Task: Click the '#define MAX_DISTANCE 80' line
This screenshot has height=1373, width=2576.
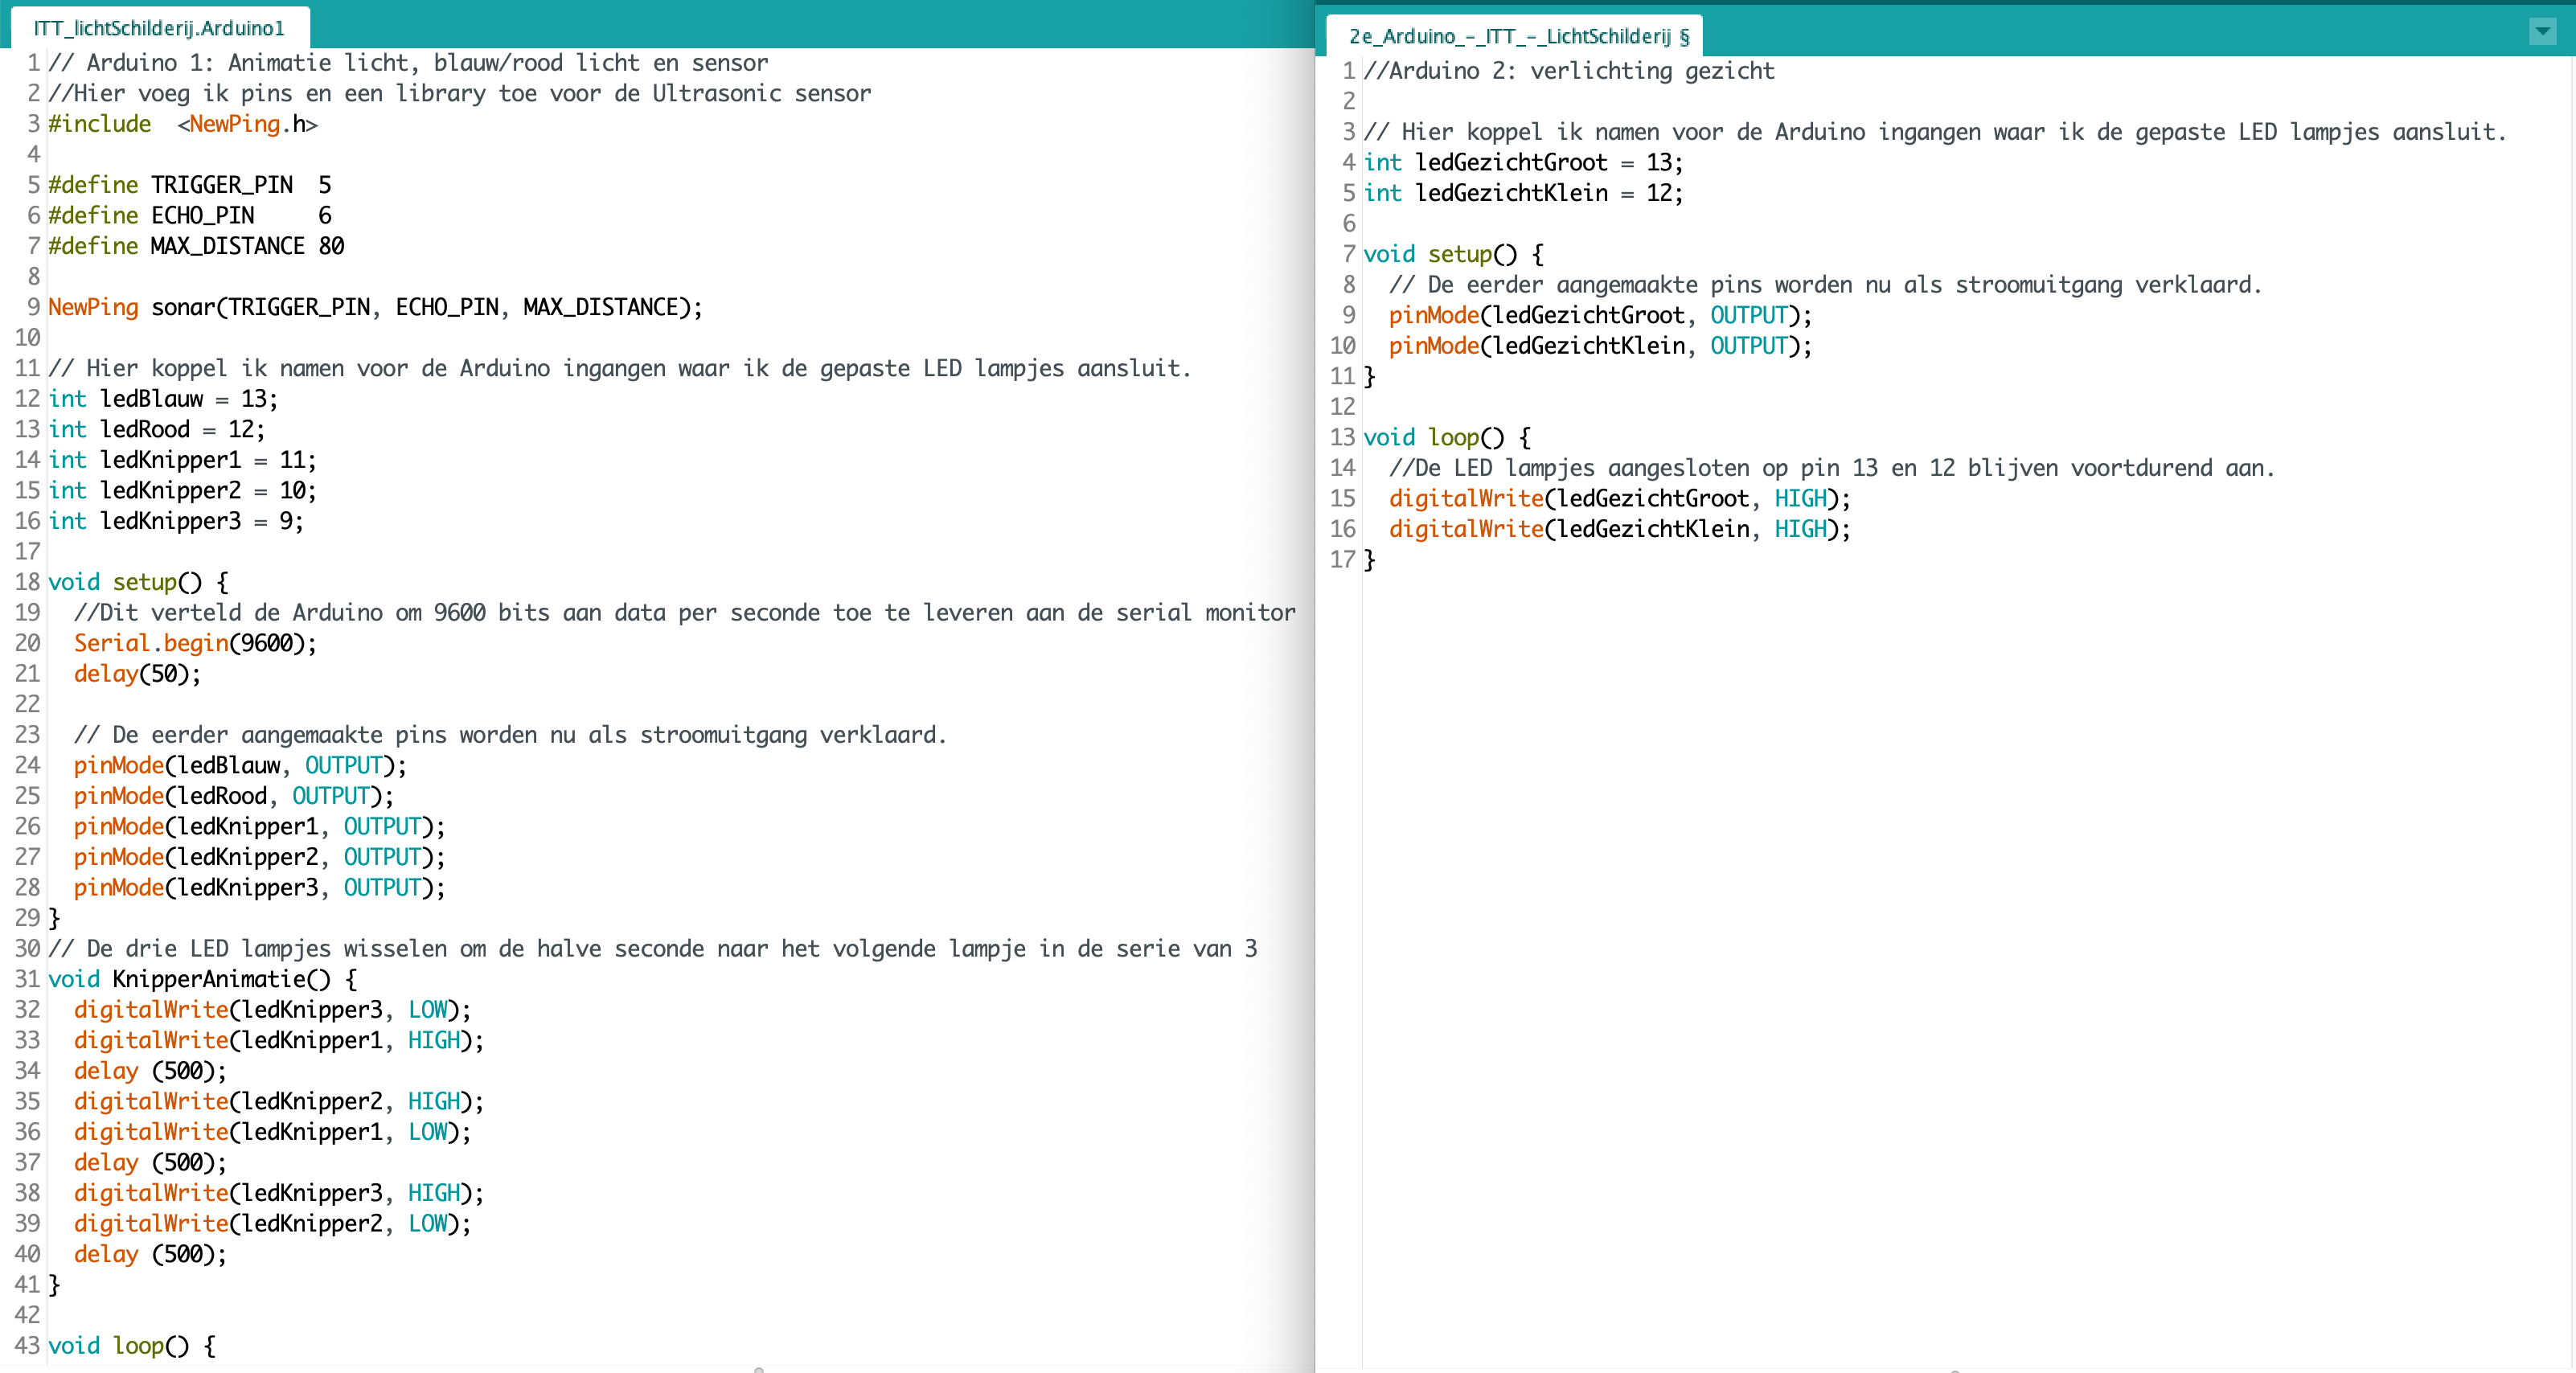Action: [x=196, y=246]
